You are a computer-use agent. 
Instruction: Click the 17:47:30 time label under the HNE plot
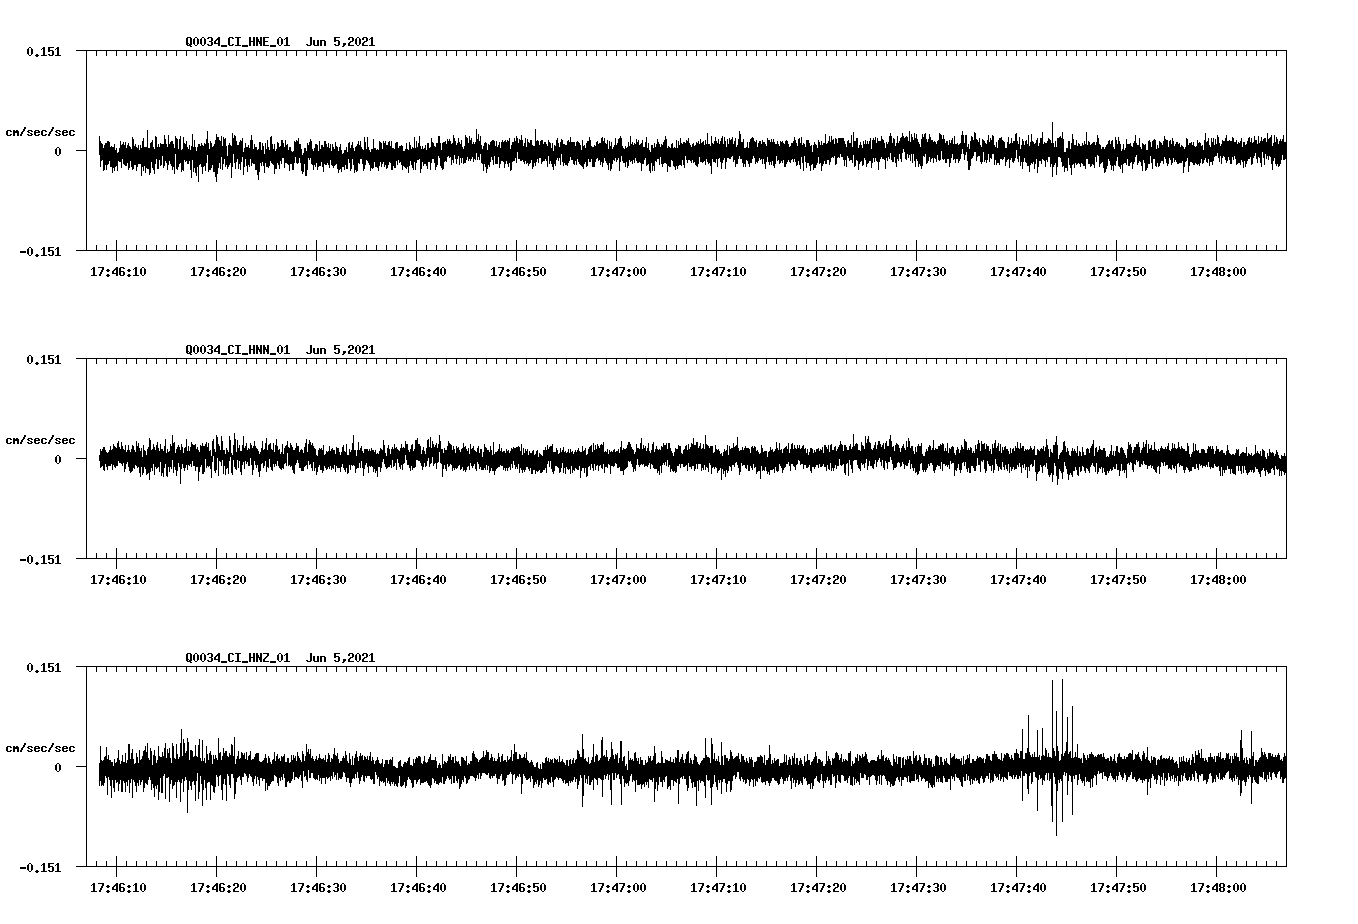pos(918,271)
